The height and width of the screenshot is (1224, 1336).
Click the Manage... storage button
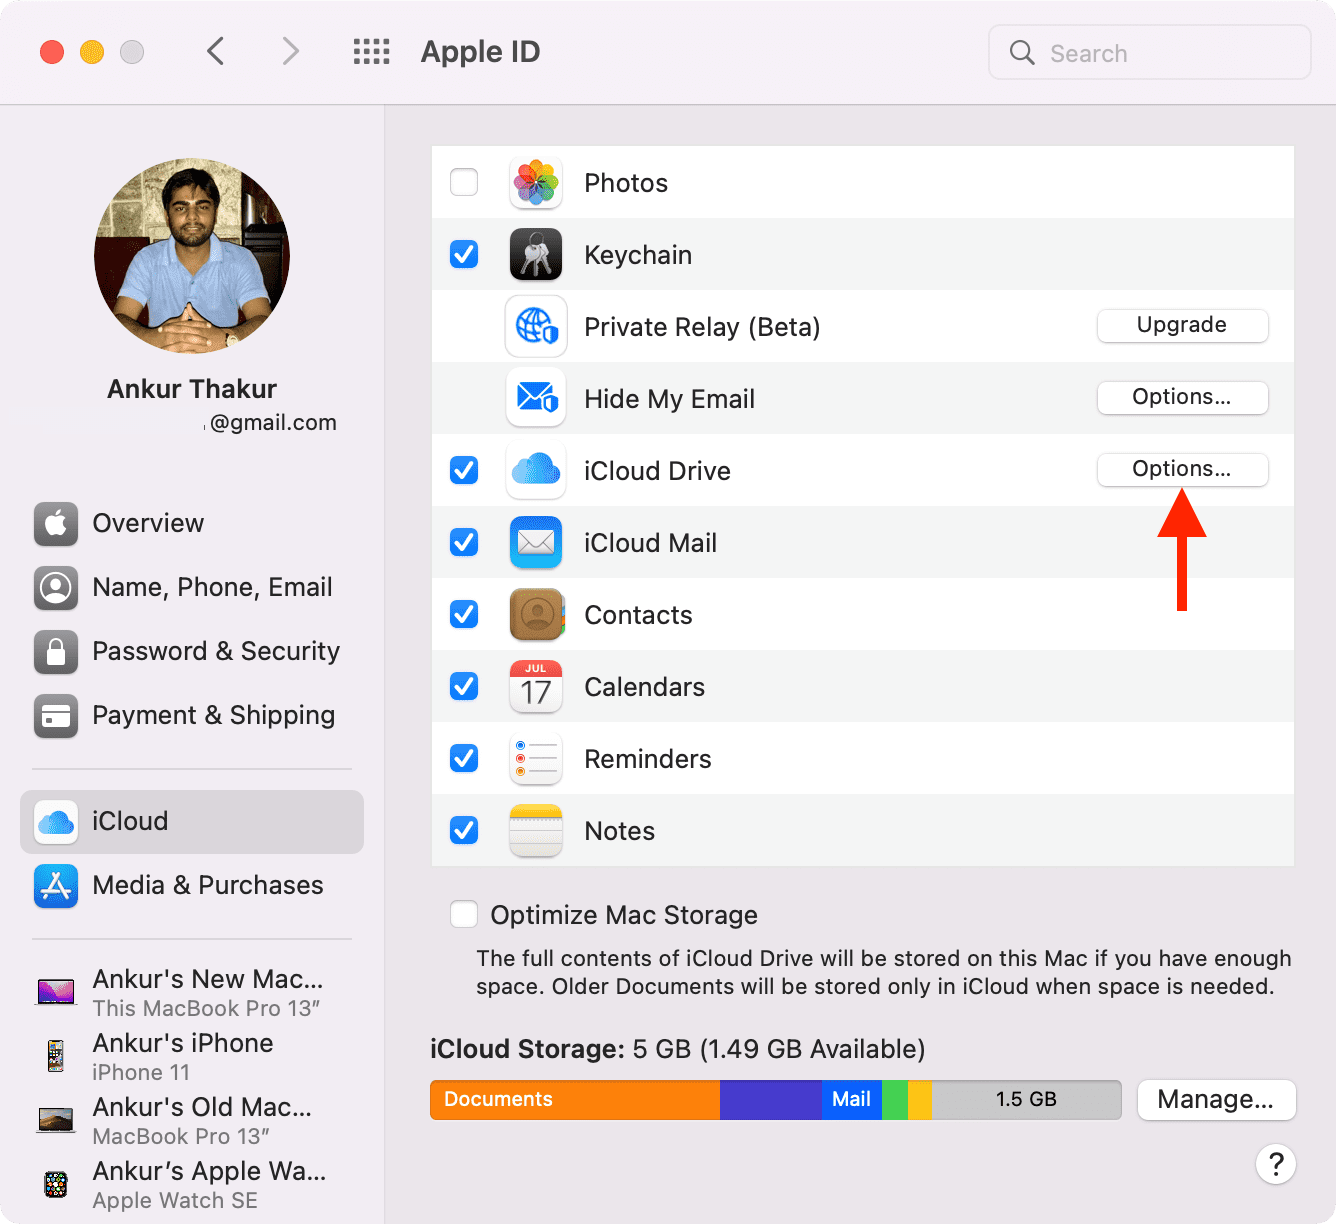(1216, 1100)
